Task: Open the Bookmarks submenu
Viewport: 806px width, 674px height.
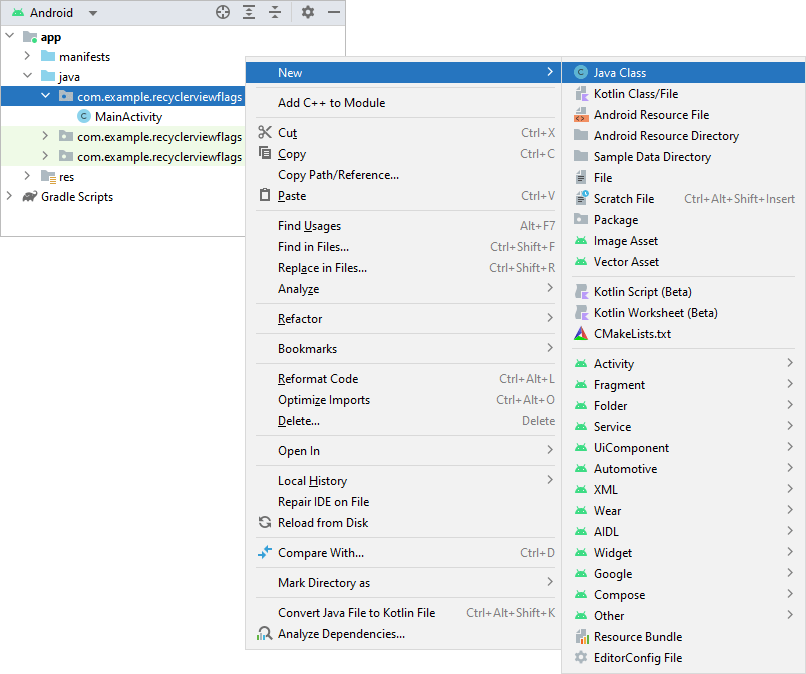Action: coord(403,349)
